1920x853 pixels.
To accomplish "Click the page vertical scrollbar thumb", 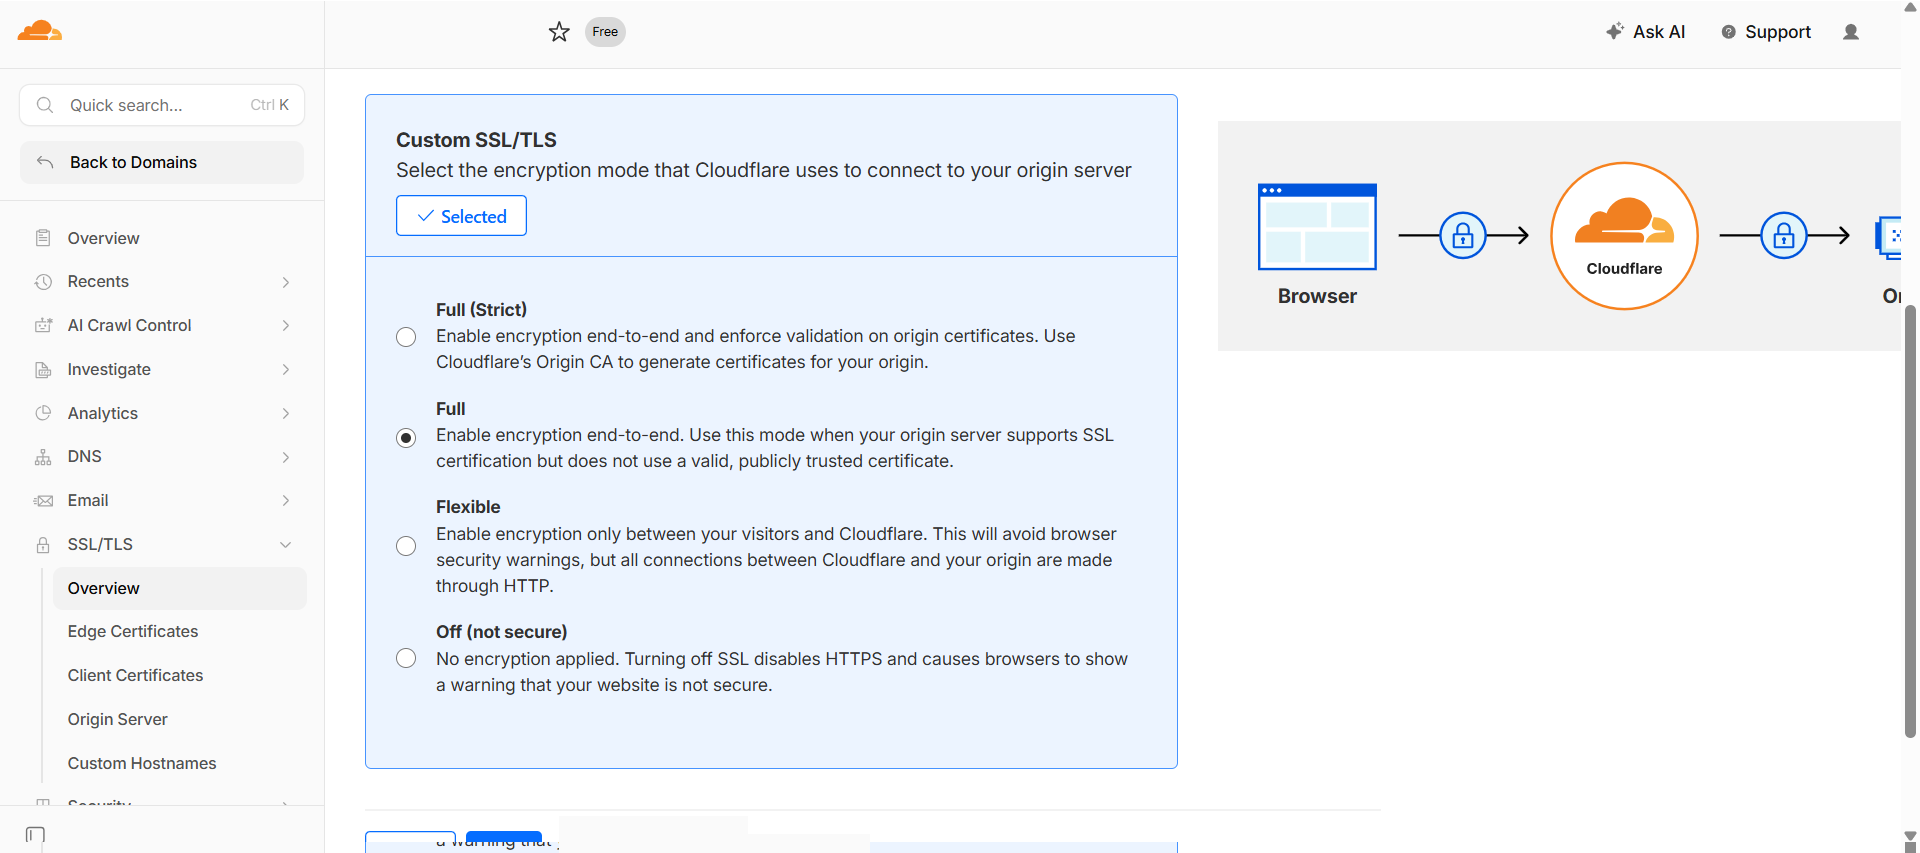I will tap(1910, 520).
